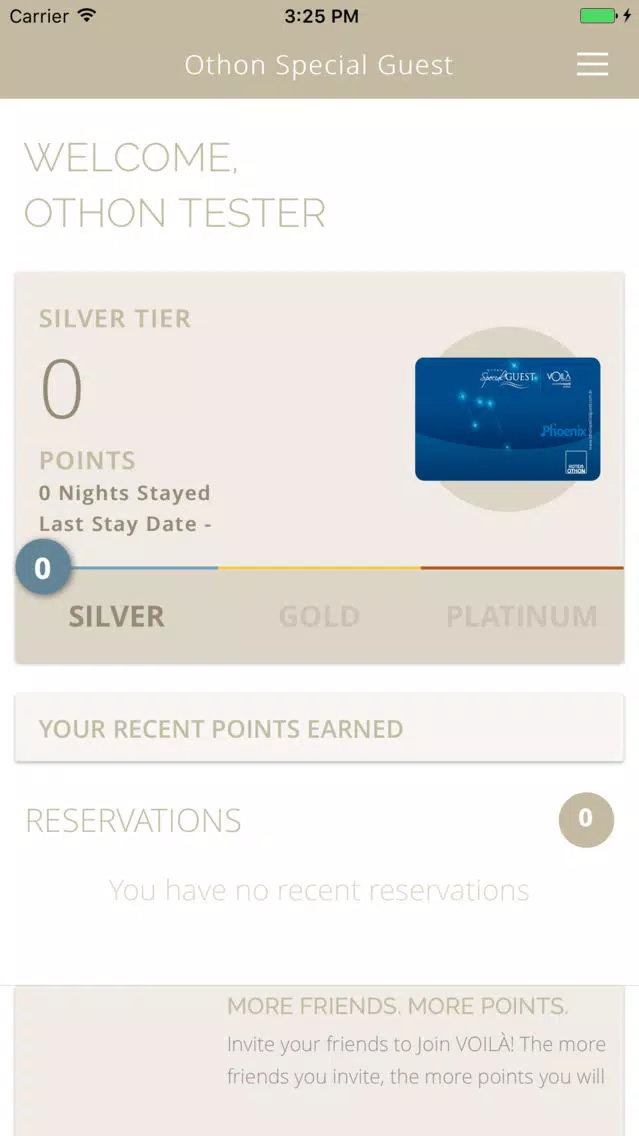Viewport: 639px width, 1136px height.
Task: Open the hamburger menu
Action: [592, 65]
